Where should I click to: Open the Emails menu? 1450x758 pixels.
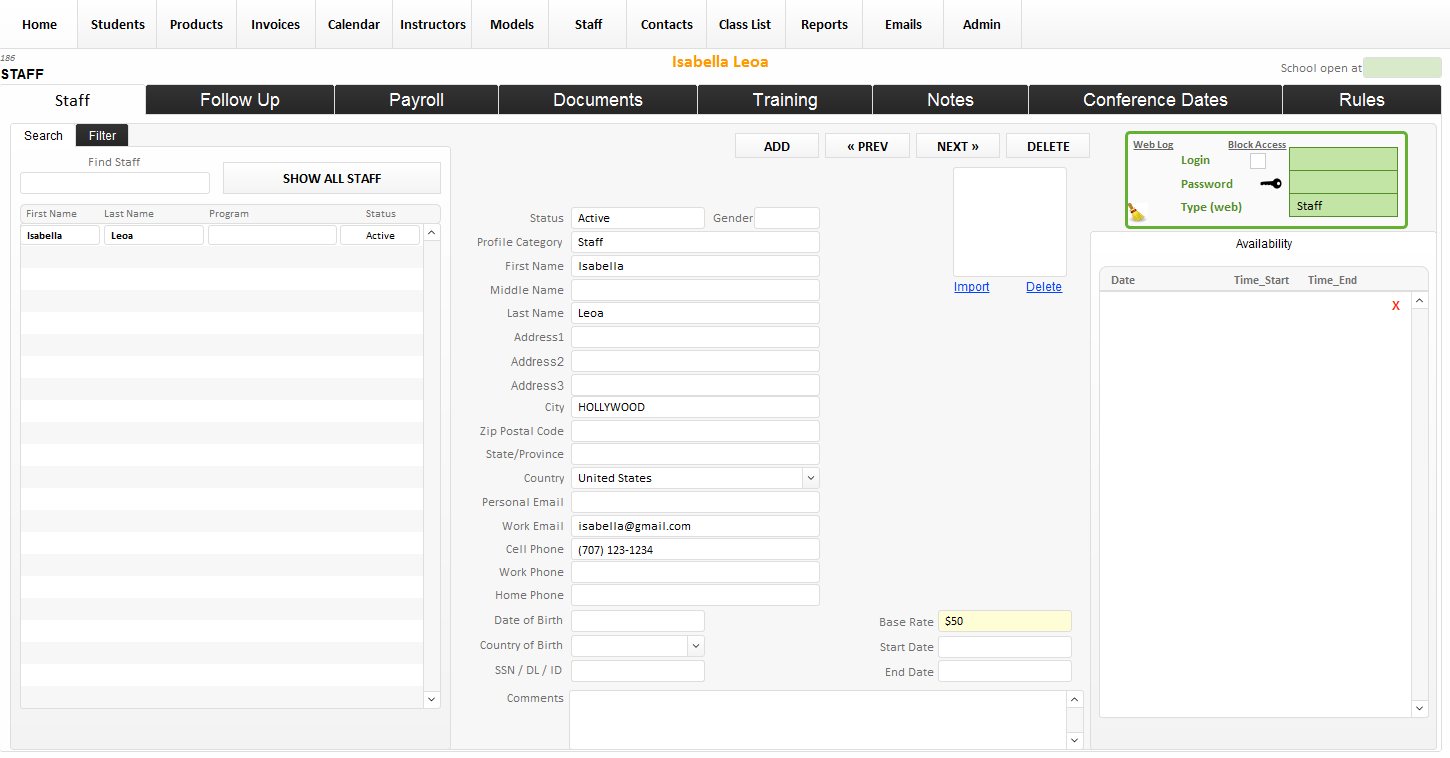903,24
